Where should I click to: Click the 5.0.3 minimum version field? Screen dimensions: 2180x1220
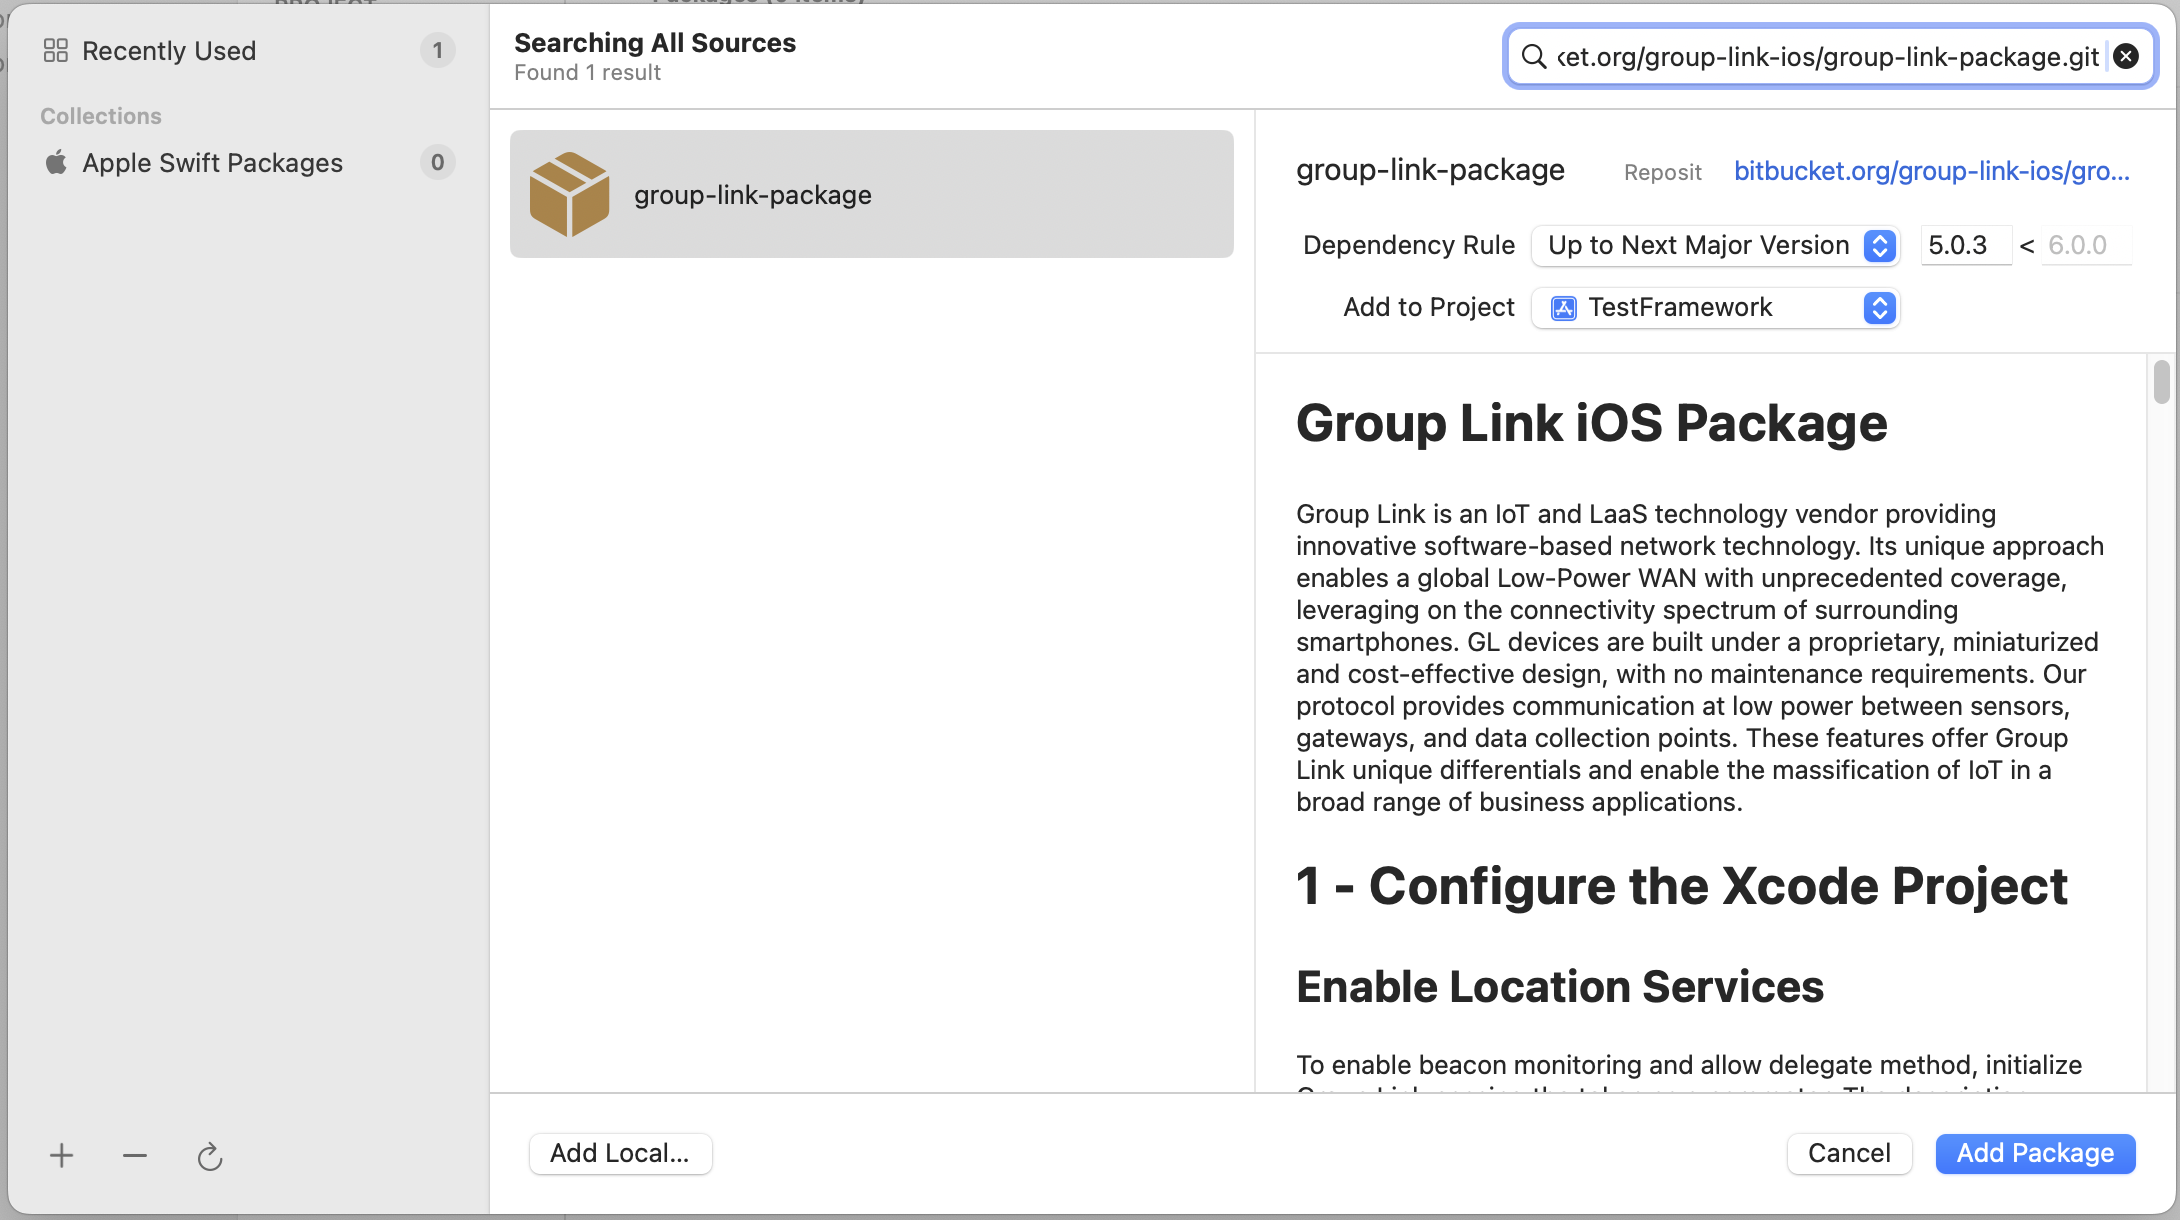(1964, 246)
